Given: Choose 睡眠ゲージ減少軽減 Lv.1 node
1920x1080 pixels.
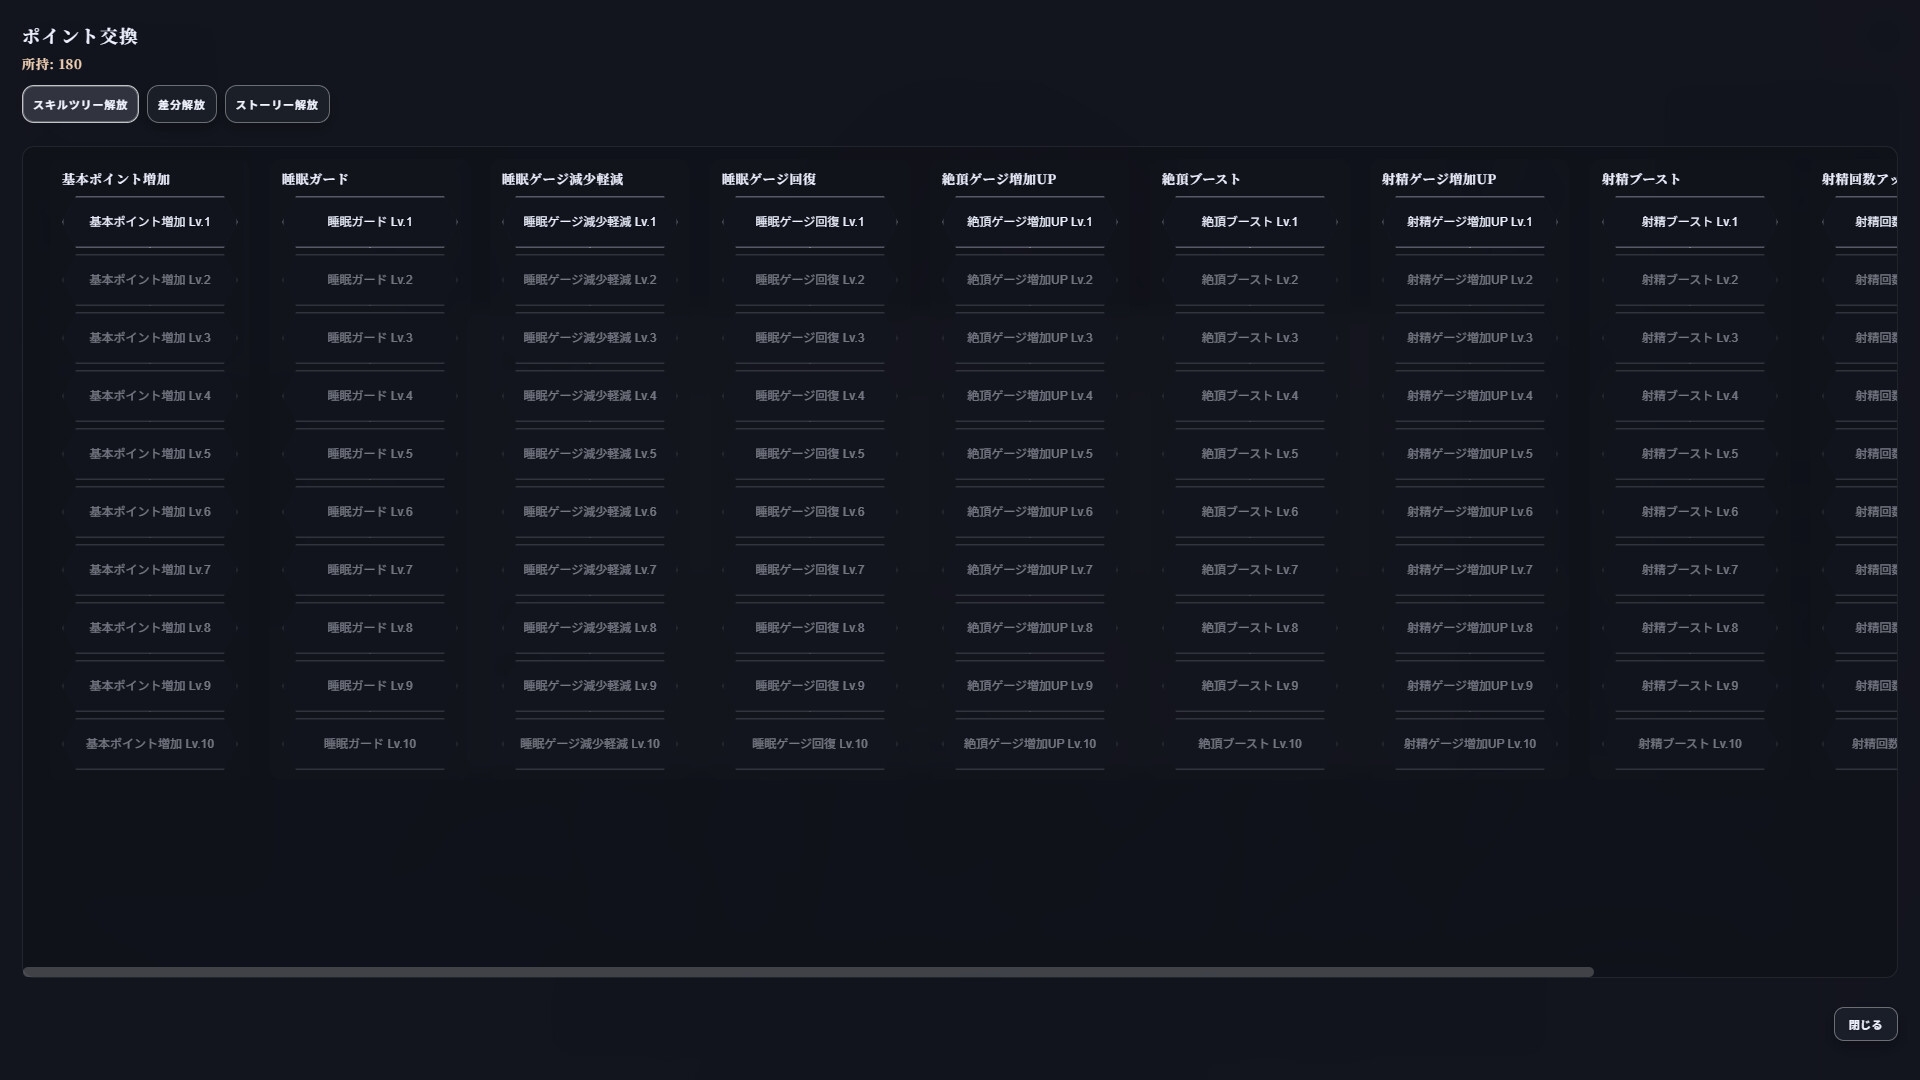Looking at the screenshot, I should (x=590, y=222).
